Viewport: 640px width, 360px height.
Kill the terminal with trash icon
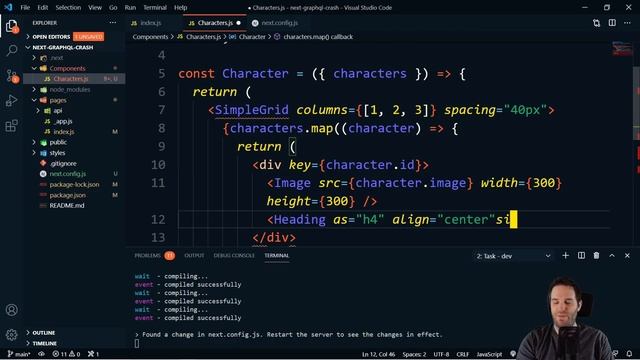(596, 256)
